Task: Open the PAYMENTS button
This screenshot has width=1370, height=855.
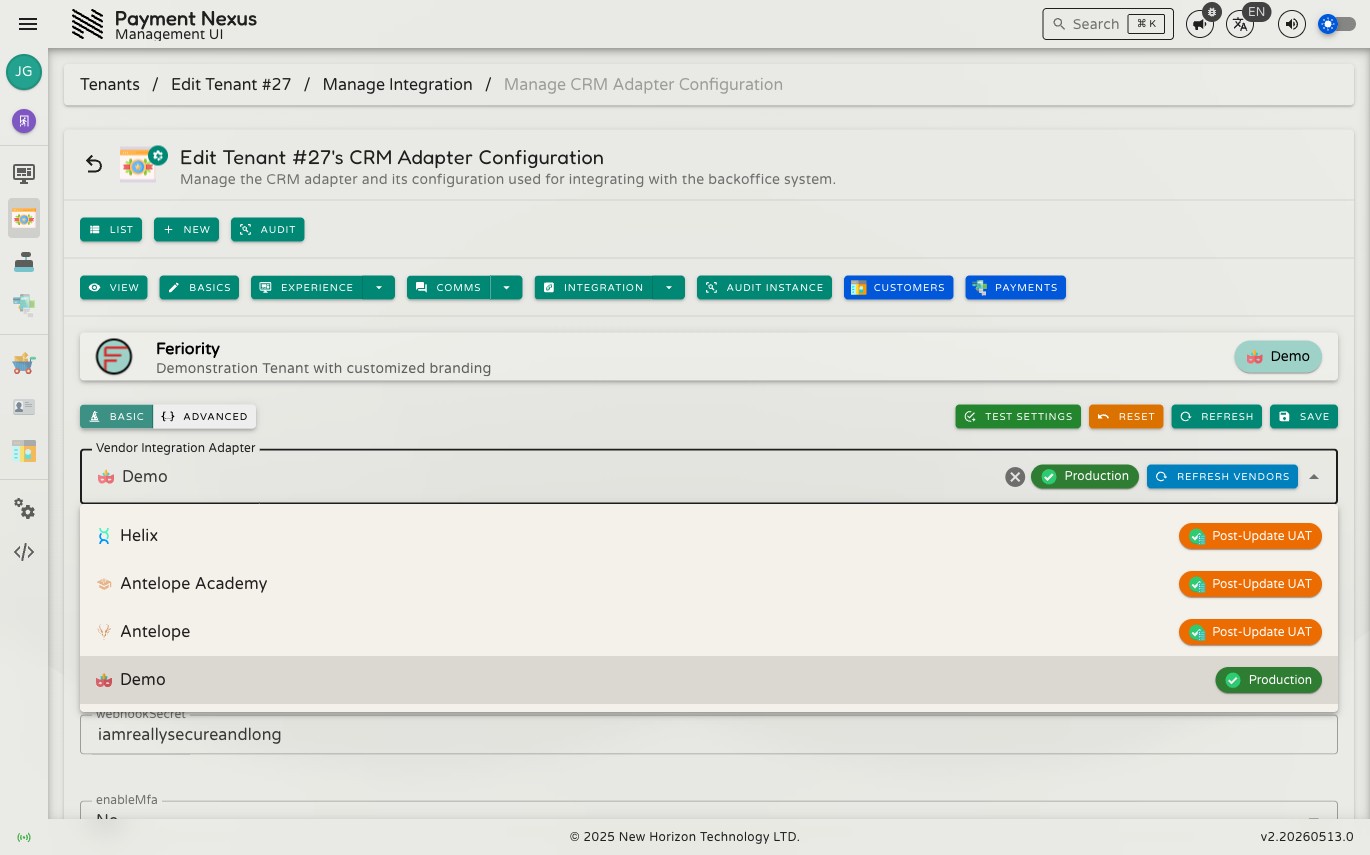Action: click(1016, 287)
